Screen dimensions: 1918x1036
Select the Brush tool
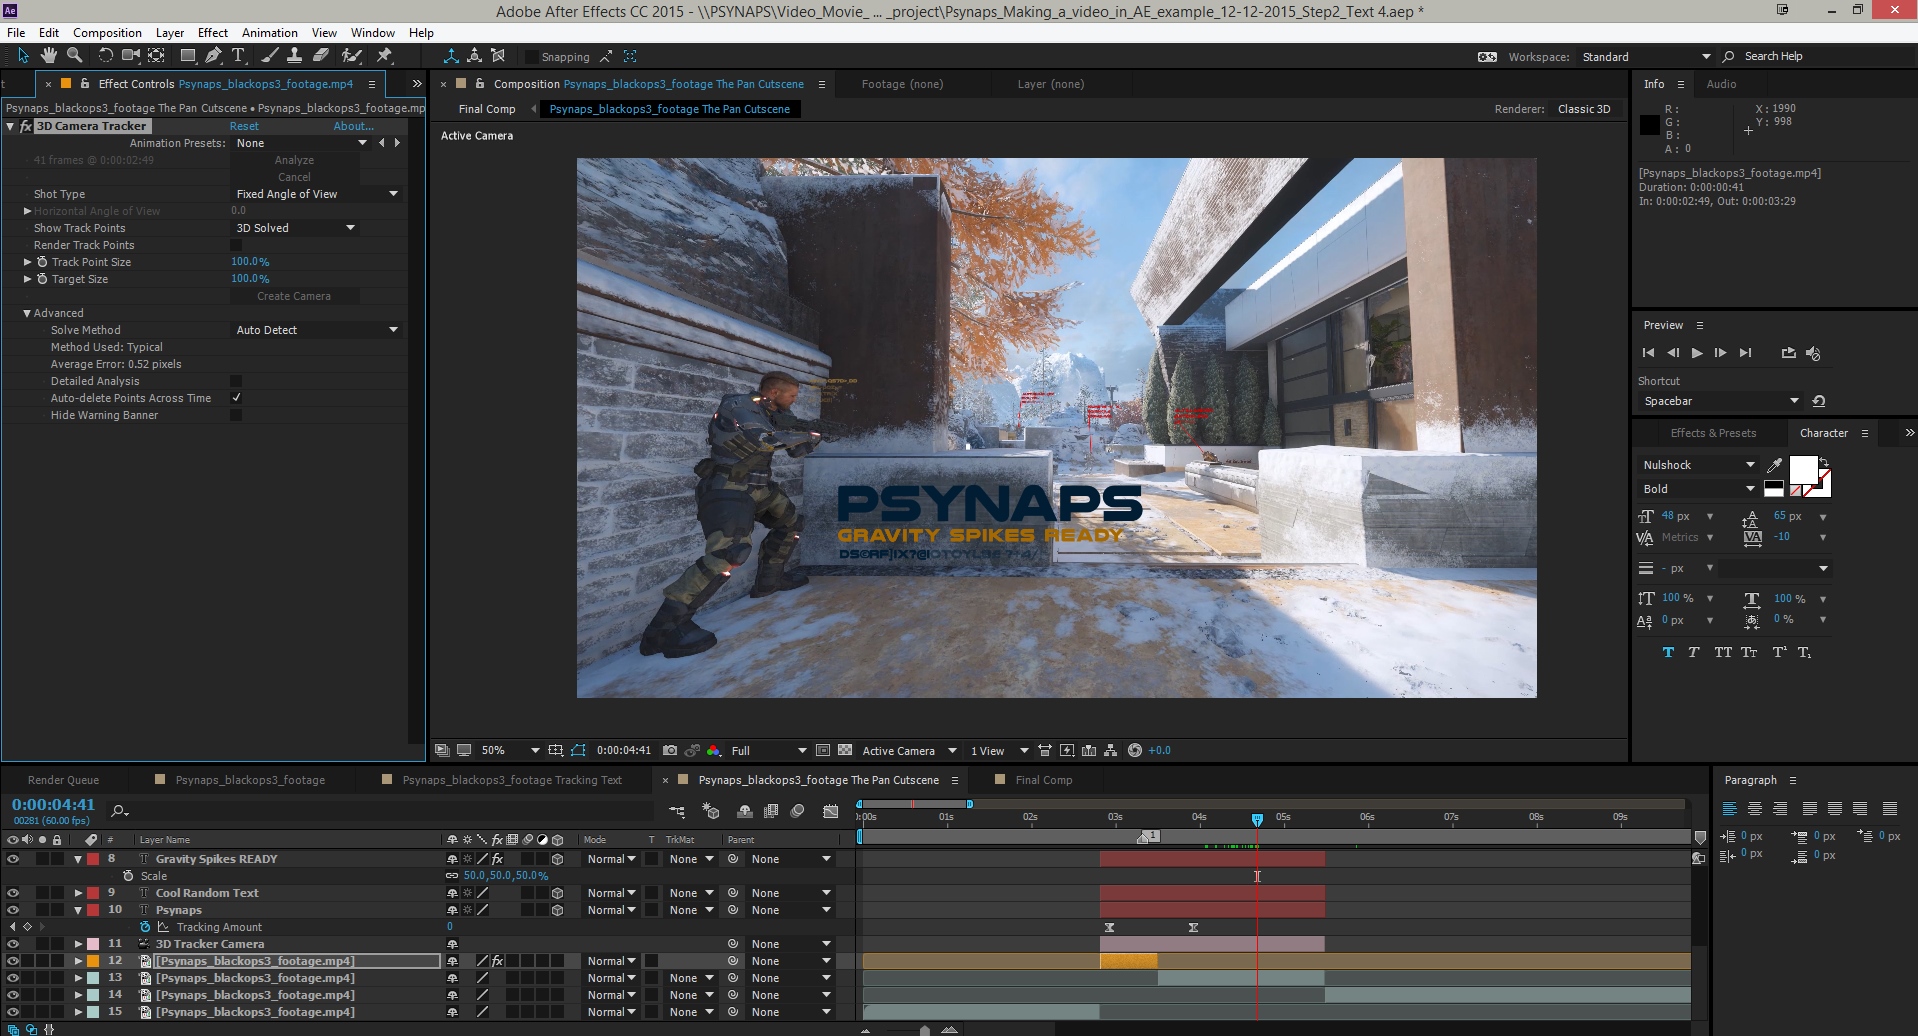pyautogui.click(x=269, y=56)
